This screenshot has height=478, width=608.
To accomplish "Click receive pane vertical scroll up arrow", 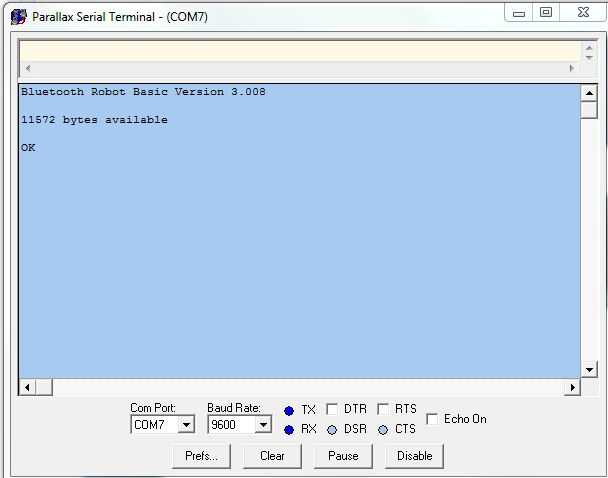I will pos(589,93).
